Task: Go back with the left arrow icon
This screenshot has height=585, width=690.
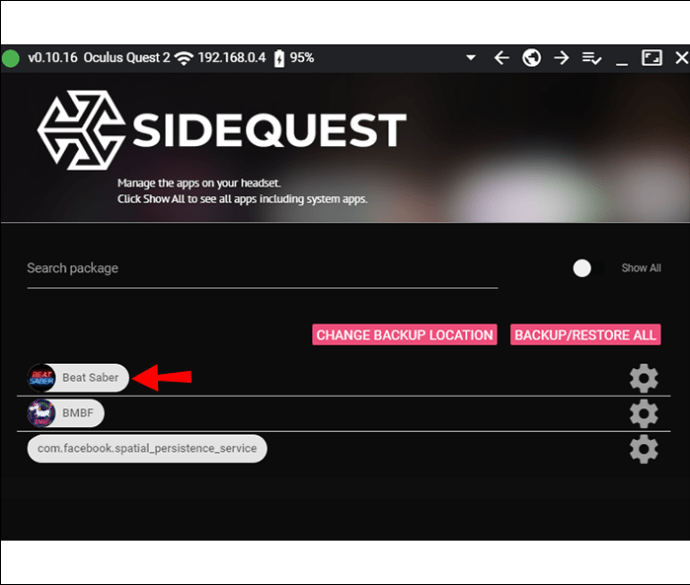Action: (x=502, y=58)
